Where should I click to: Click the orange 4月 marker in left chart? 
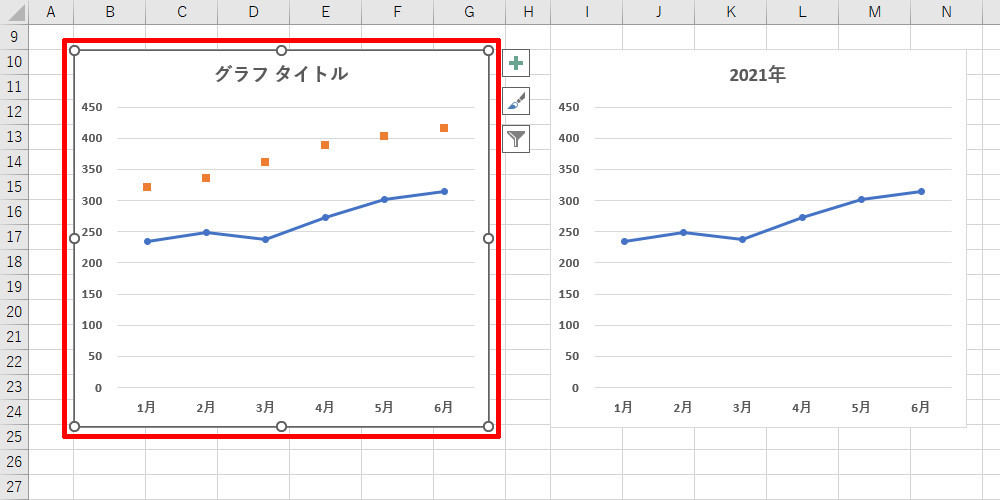pyautogui.click(x=325, y=145)
